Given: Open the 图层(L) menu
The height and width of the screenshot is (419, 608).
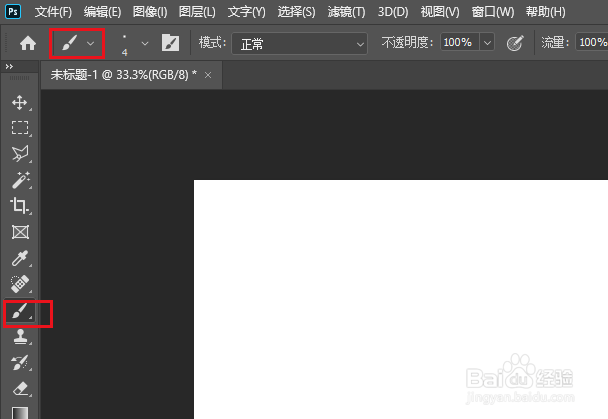Looking at the screenshot, I should (x=197, y=12).
